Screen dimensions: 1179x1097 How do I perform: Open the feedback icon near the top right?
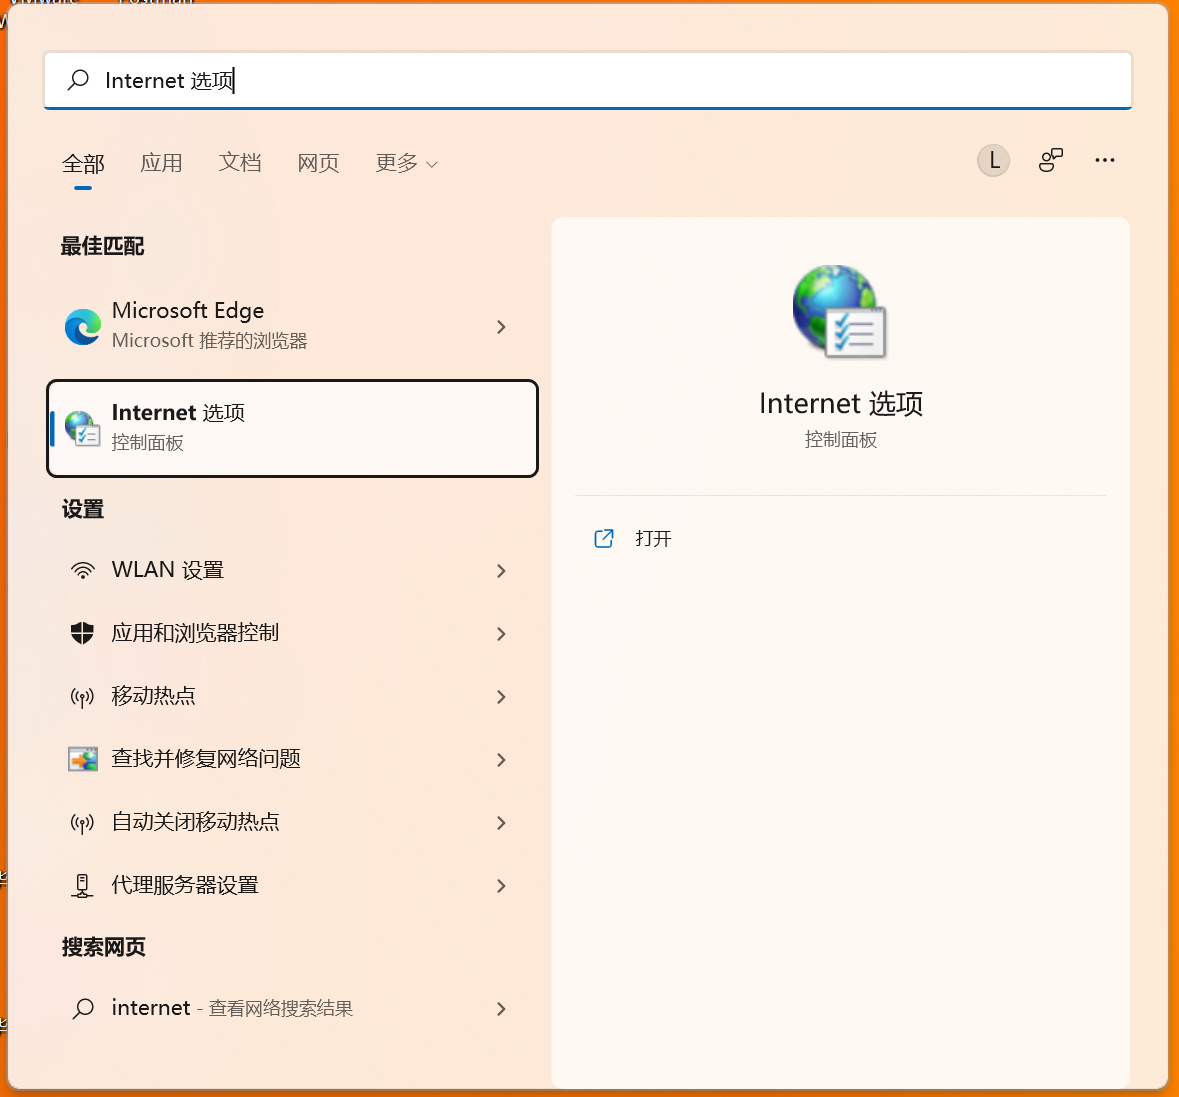1051,159
